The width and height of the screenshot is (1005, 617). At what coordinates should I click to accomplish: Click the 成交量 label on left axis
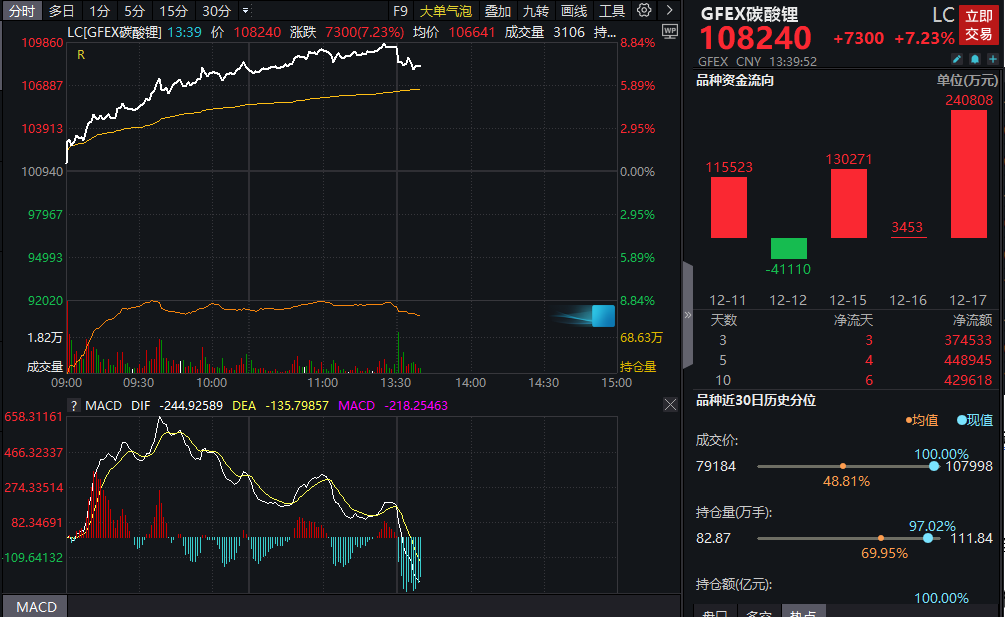point(45,366)
